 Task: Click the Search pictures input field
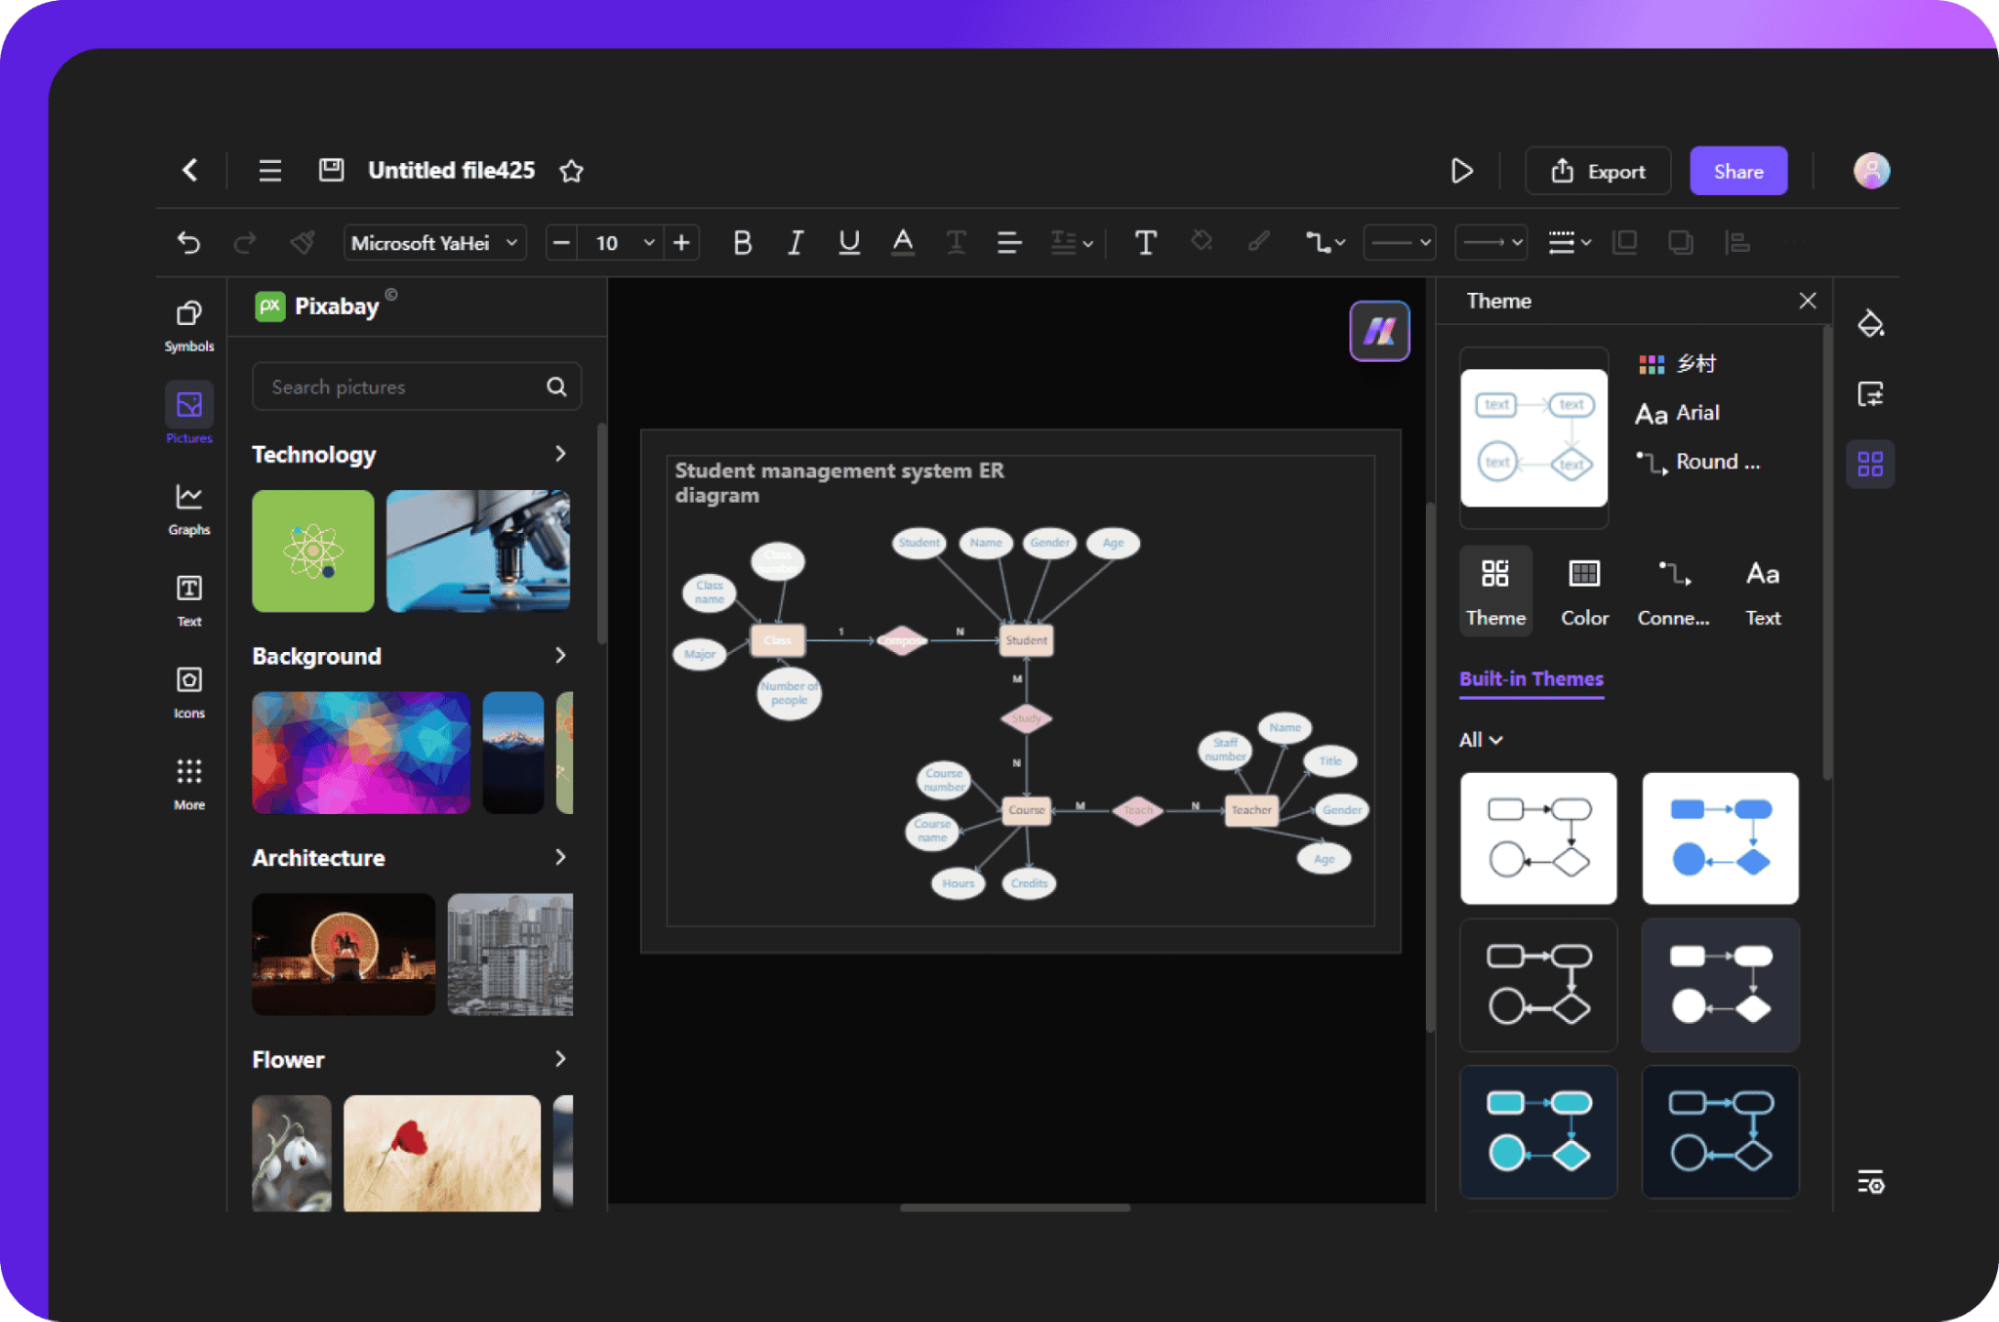pyautogui.click(x=417, y=387)
